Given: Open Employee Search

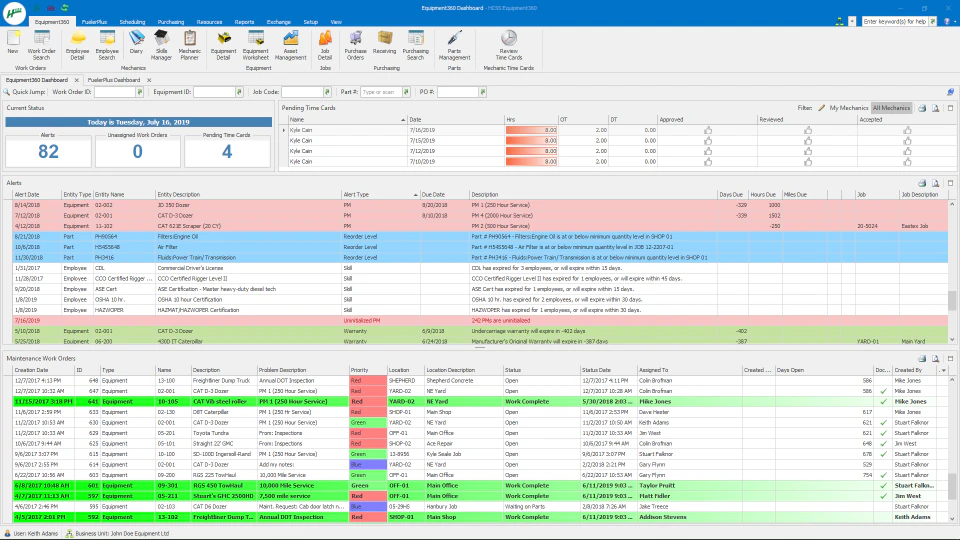Looking at the screenshot, I should 107,45.
